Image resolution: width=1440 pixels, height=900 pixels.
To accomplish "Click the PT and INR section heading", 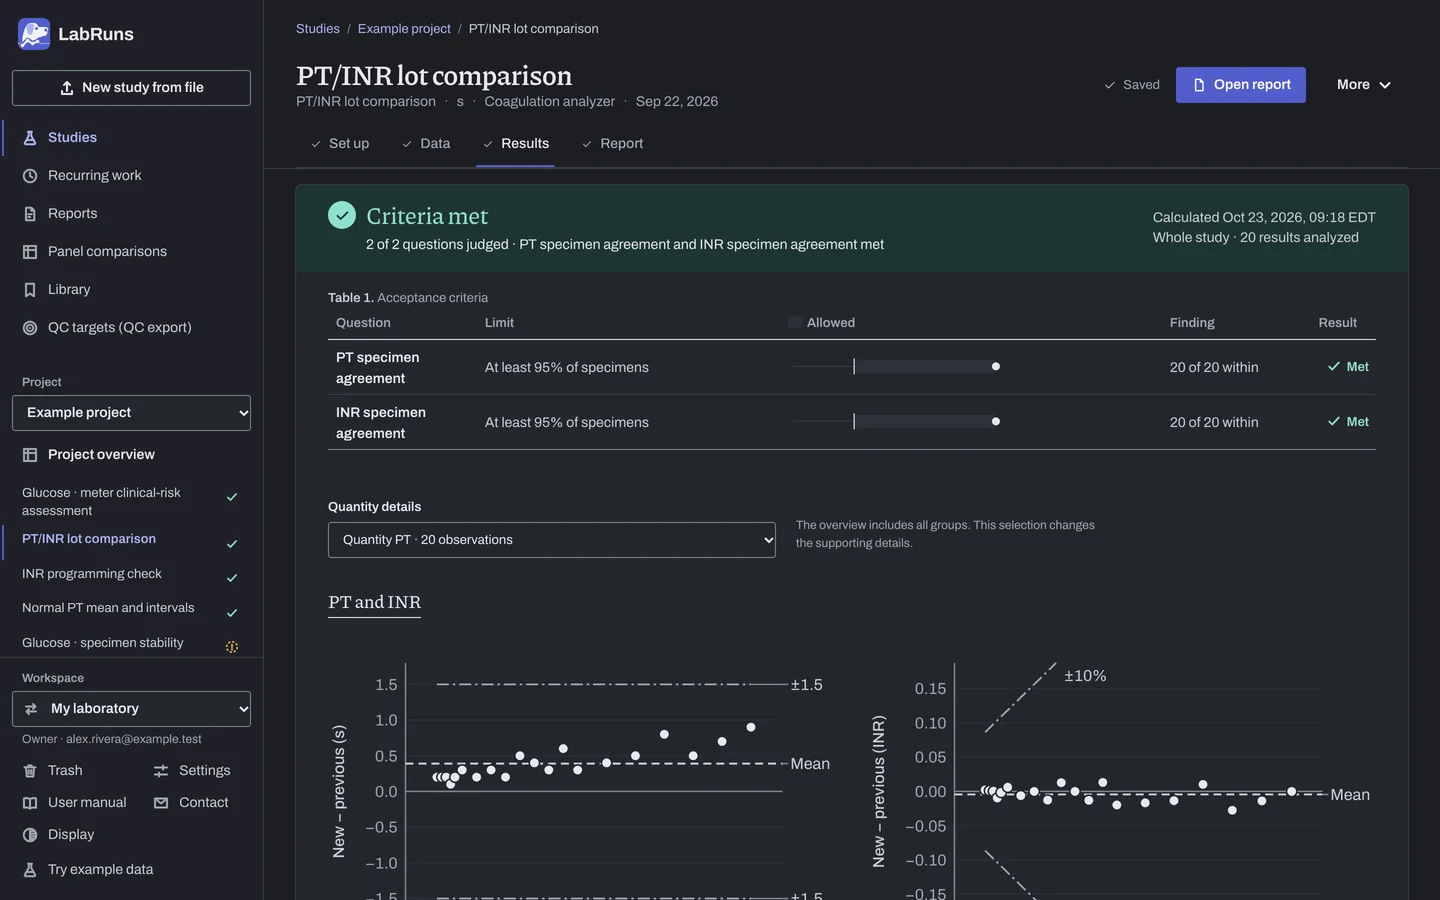I will point(374,602).
